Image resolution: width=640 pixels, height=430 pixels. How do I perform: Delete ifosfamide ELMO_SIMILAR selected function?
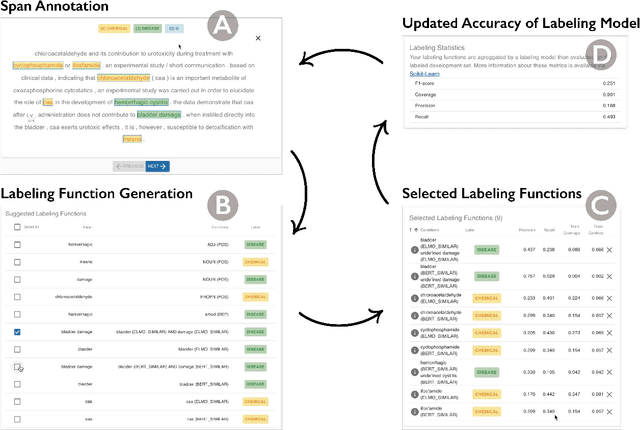point(609,394)
